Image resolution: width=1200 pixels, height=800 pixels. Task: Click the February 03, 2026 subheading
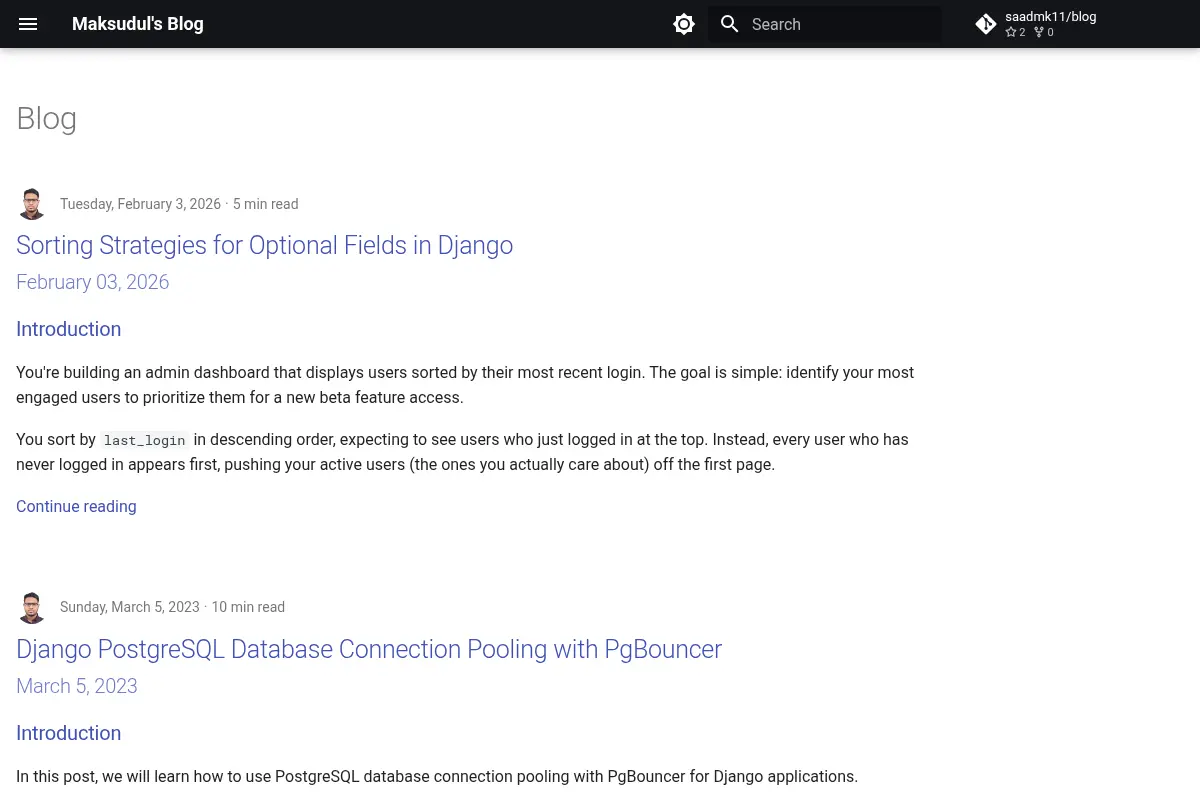(92, 282)
